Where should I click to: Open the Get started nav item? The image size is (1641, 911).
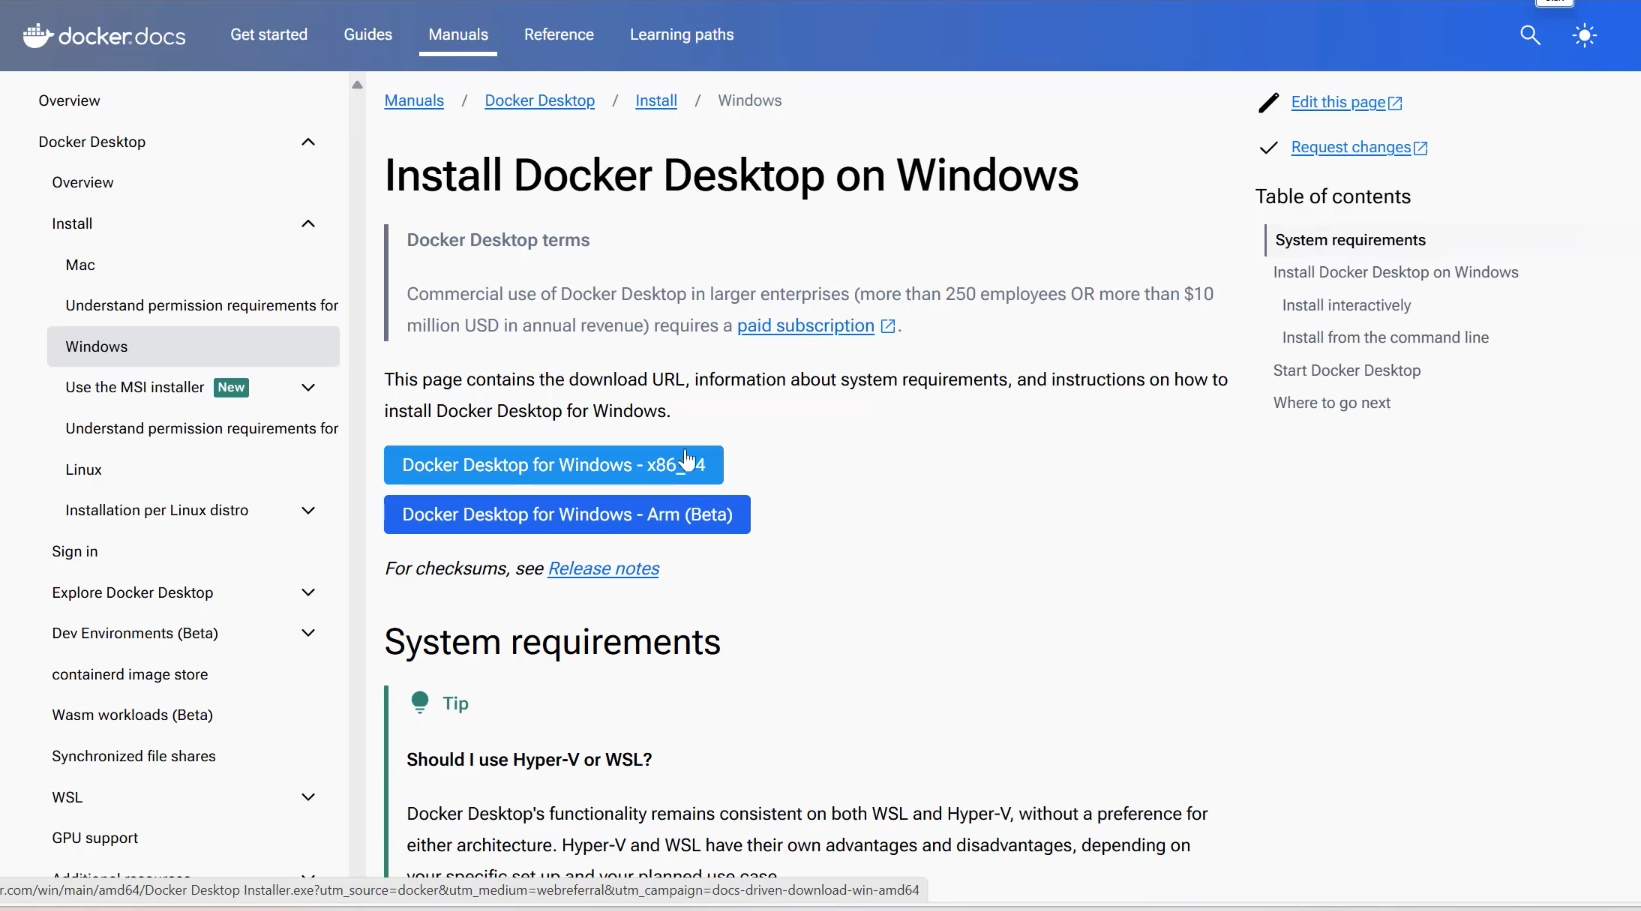(x=269, y=34)
